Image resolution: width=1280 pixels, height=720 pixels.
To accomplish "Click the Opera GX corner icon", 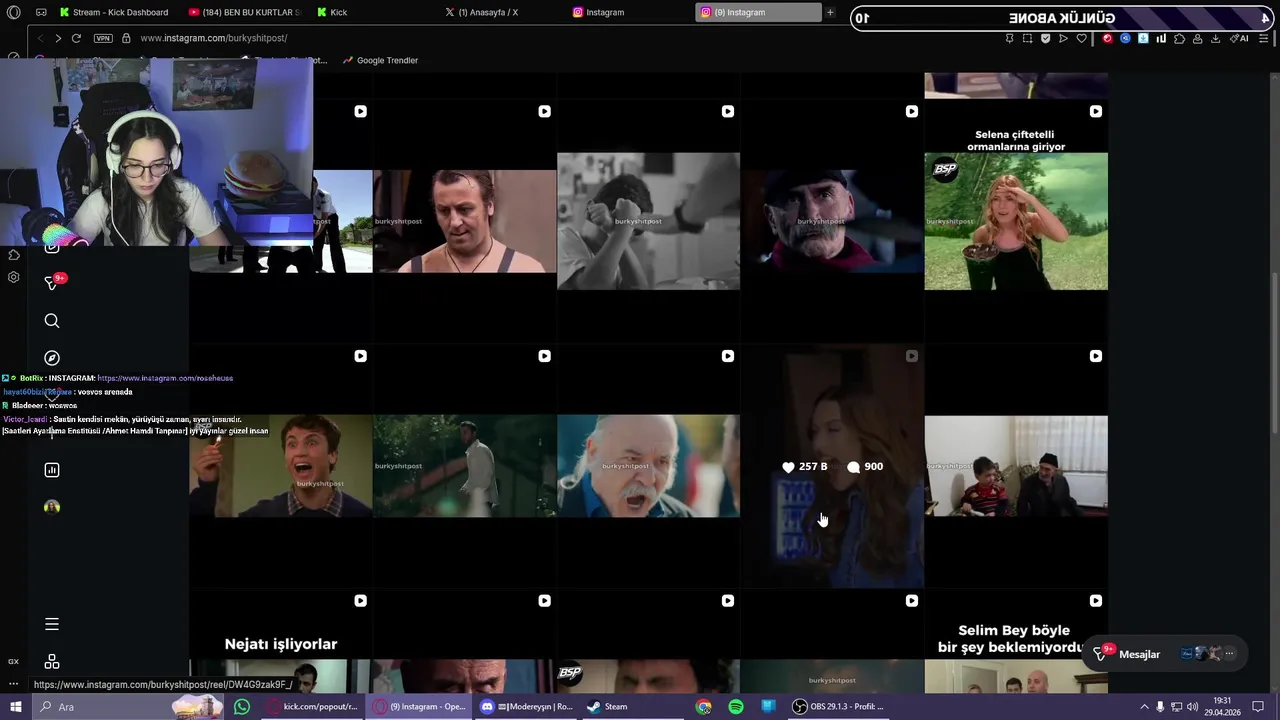I will [13, 661].
